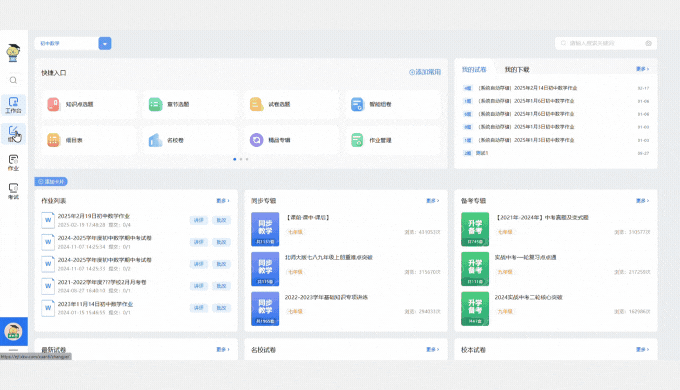Click 添加常用 in quick entry panel
Image resolution: width=680 pixels, height=390 pixels.
[425, 72]
